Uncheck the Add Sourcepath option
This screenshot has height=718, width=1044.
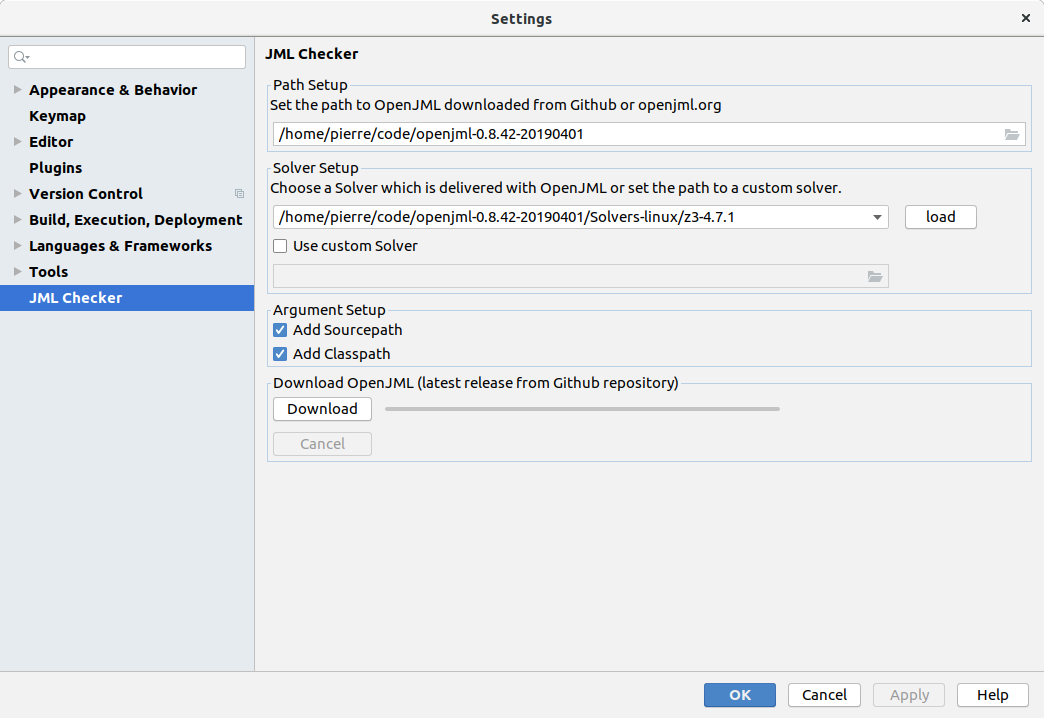tap(280, 330)
